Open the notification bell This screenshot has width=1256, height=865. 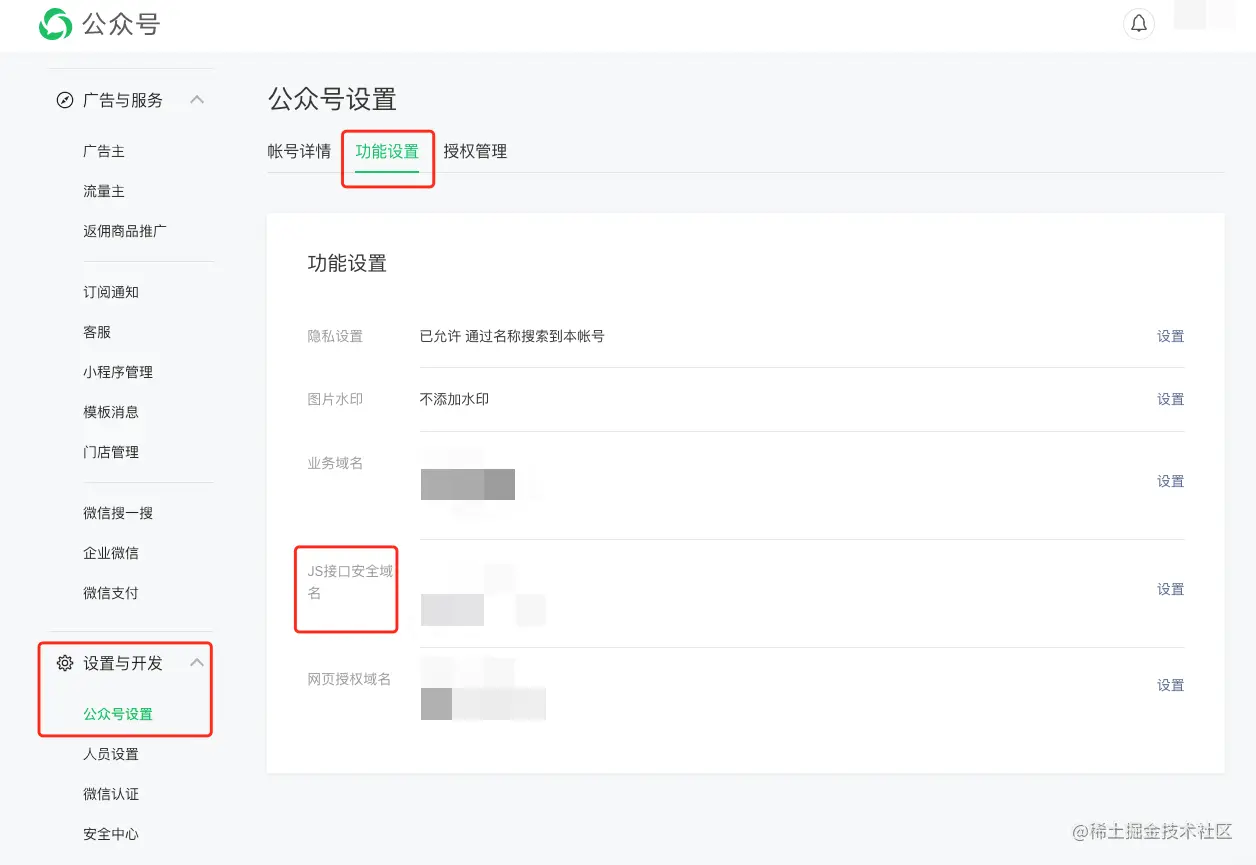click(1139, 24)
